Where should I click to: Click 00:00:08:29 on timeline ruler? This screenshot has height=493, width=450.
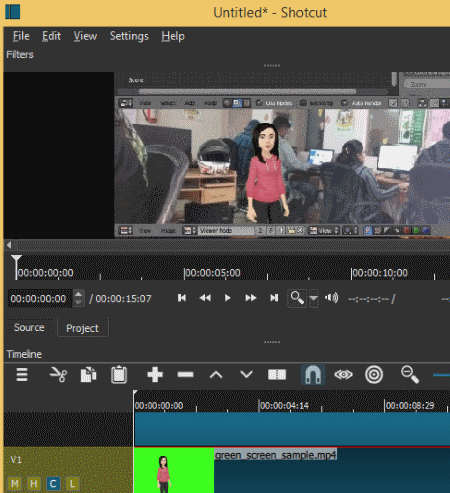coord(410,406)
